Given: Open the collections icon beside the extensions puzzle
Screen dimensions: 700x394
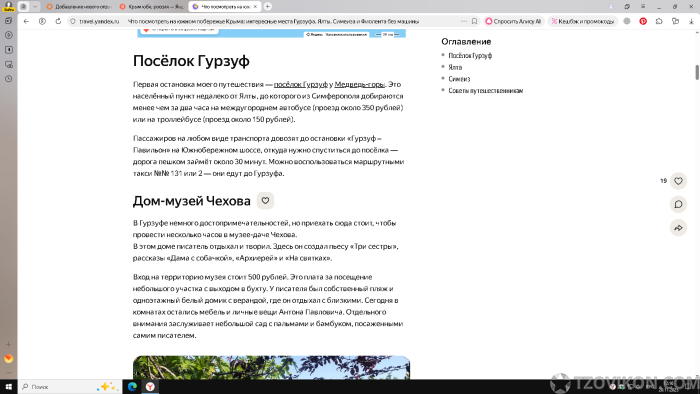Looking at the screenshot, I should point(675,21).
